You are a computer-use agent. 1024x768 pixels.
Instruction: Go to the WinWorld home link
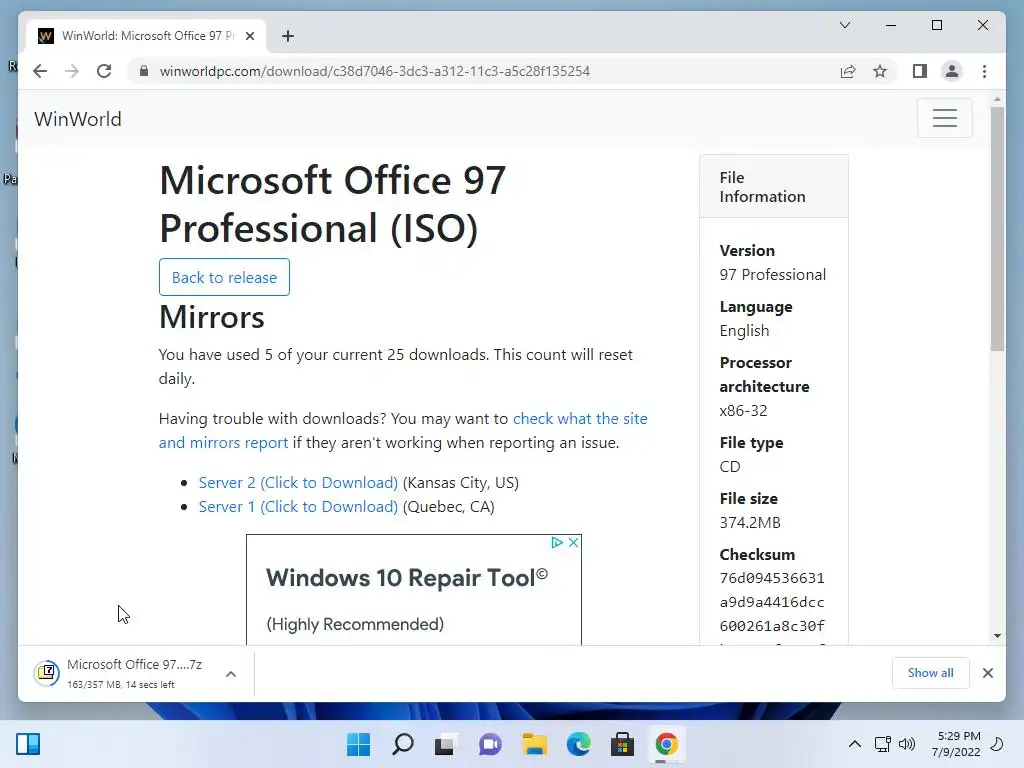[78, 119]
